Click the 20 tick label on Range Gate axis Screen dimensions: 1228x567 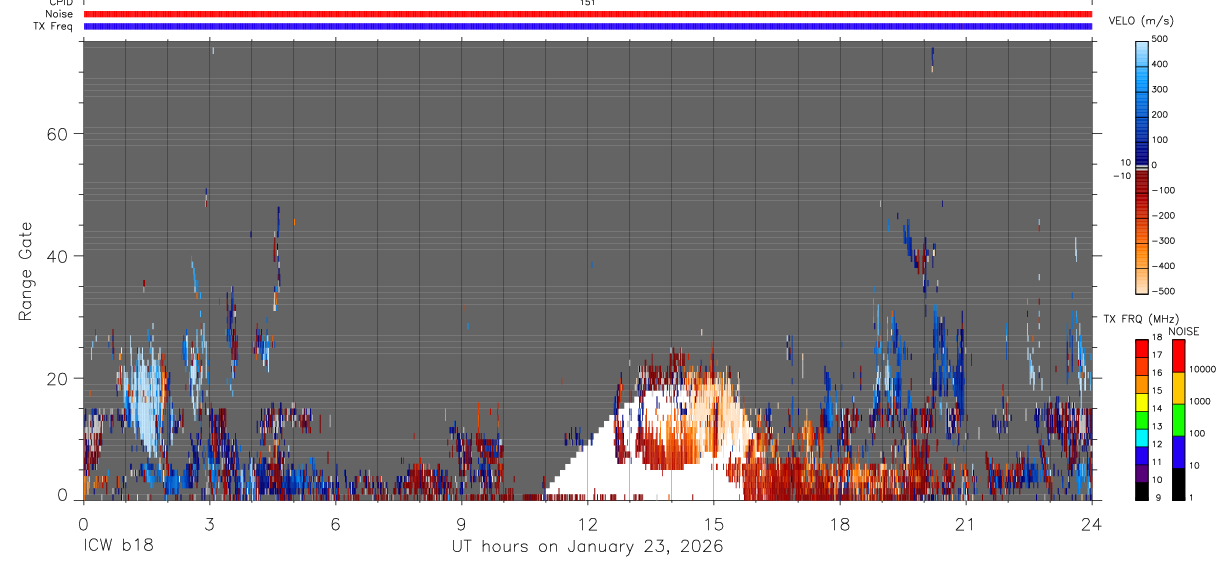pos(56,378)
